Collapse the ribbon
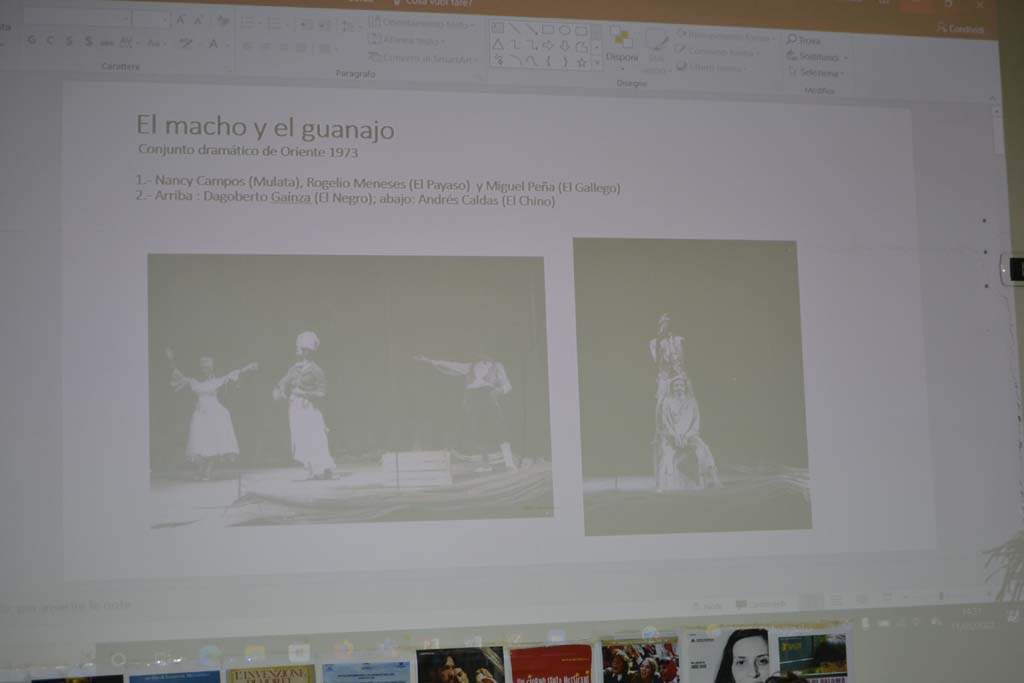 click(x=992, y=98)
